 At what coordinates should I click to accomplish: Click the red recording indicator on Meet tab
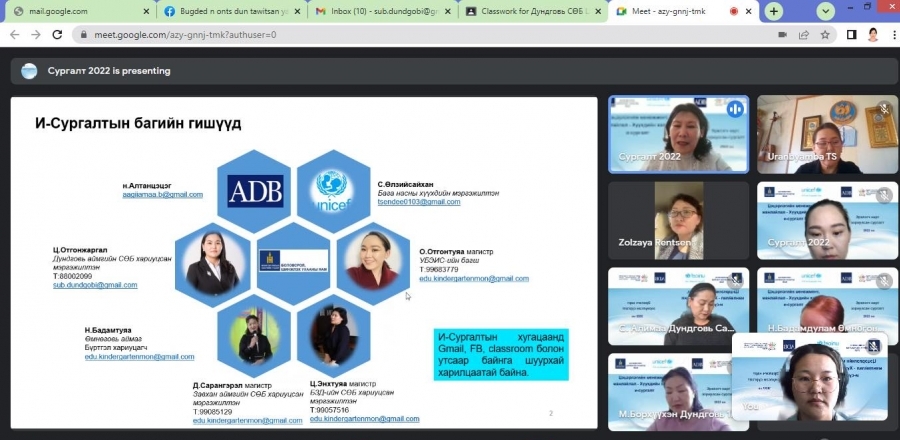[x=734, y=11]
